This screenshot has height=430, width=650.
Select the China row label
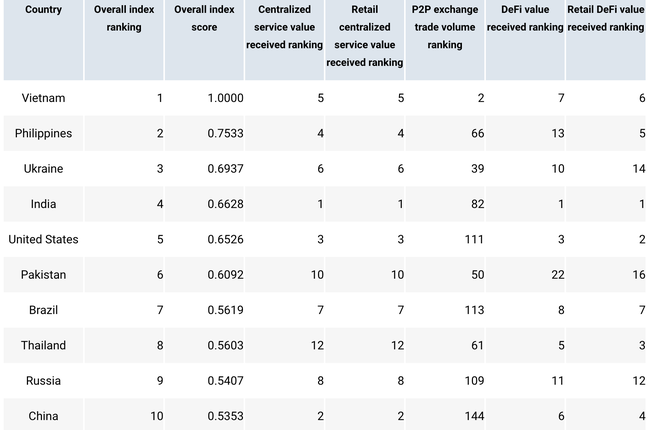[x=43, y=416]
